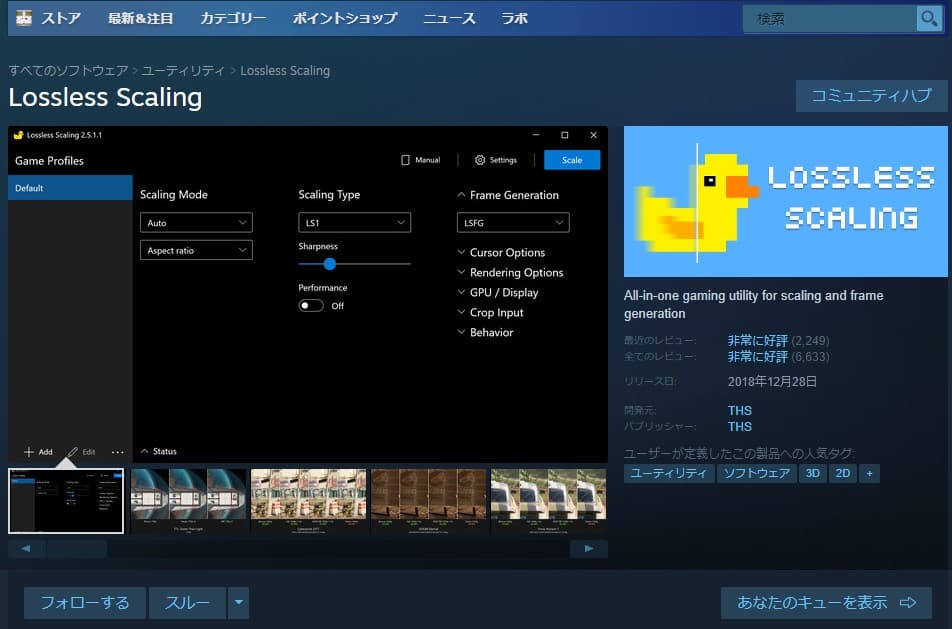Select the Default game profile
This screenshot has width=952, height=629.
(70, 188)
